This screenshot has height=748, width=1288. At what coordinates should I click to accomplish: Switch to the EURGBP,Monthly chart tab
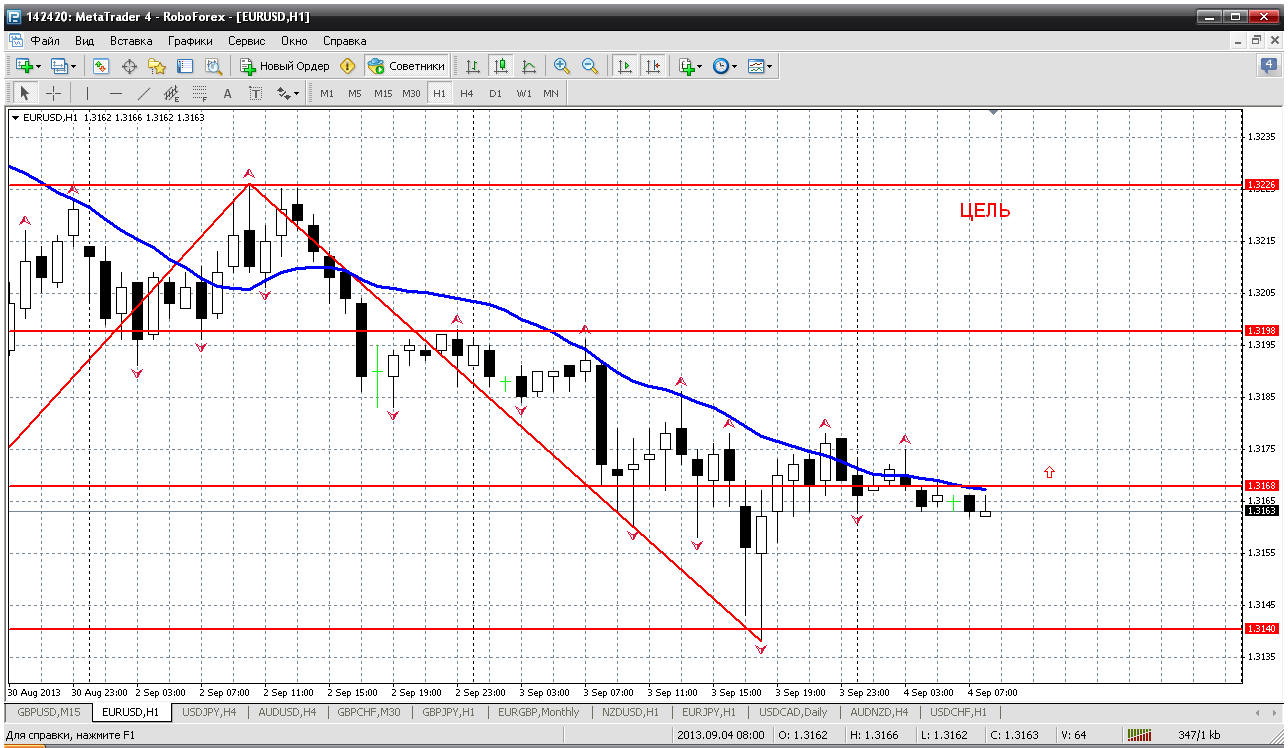[x=539, y=712]
